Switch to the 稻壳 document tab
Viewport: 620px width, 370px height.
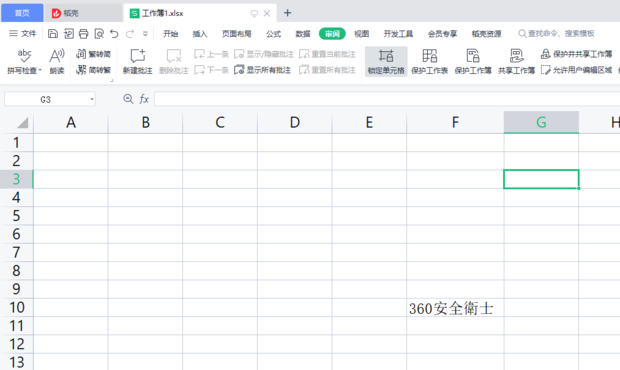(83, 13)
